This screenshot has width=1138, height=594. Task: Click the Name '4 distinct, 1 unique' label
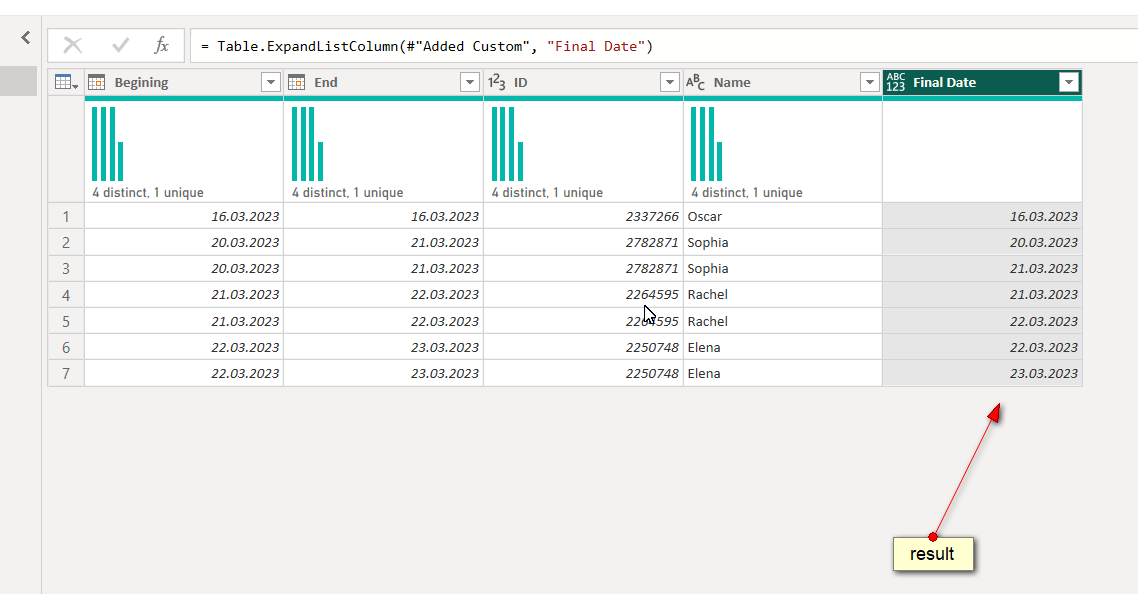(746, 192)
